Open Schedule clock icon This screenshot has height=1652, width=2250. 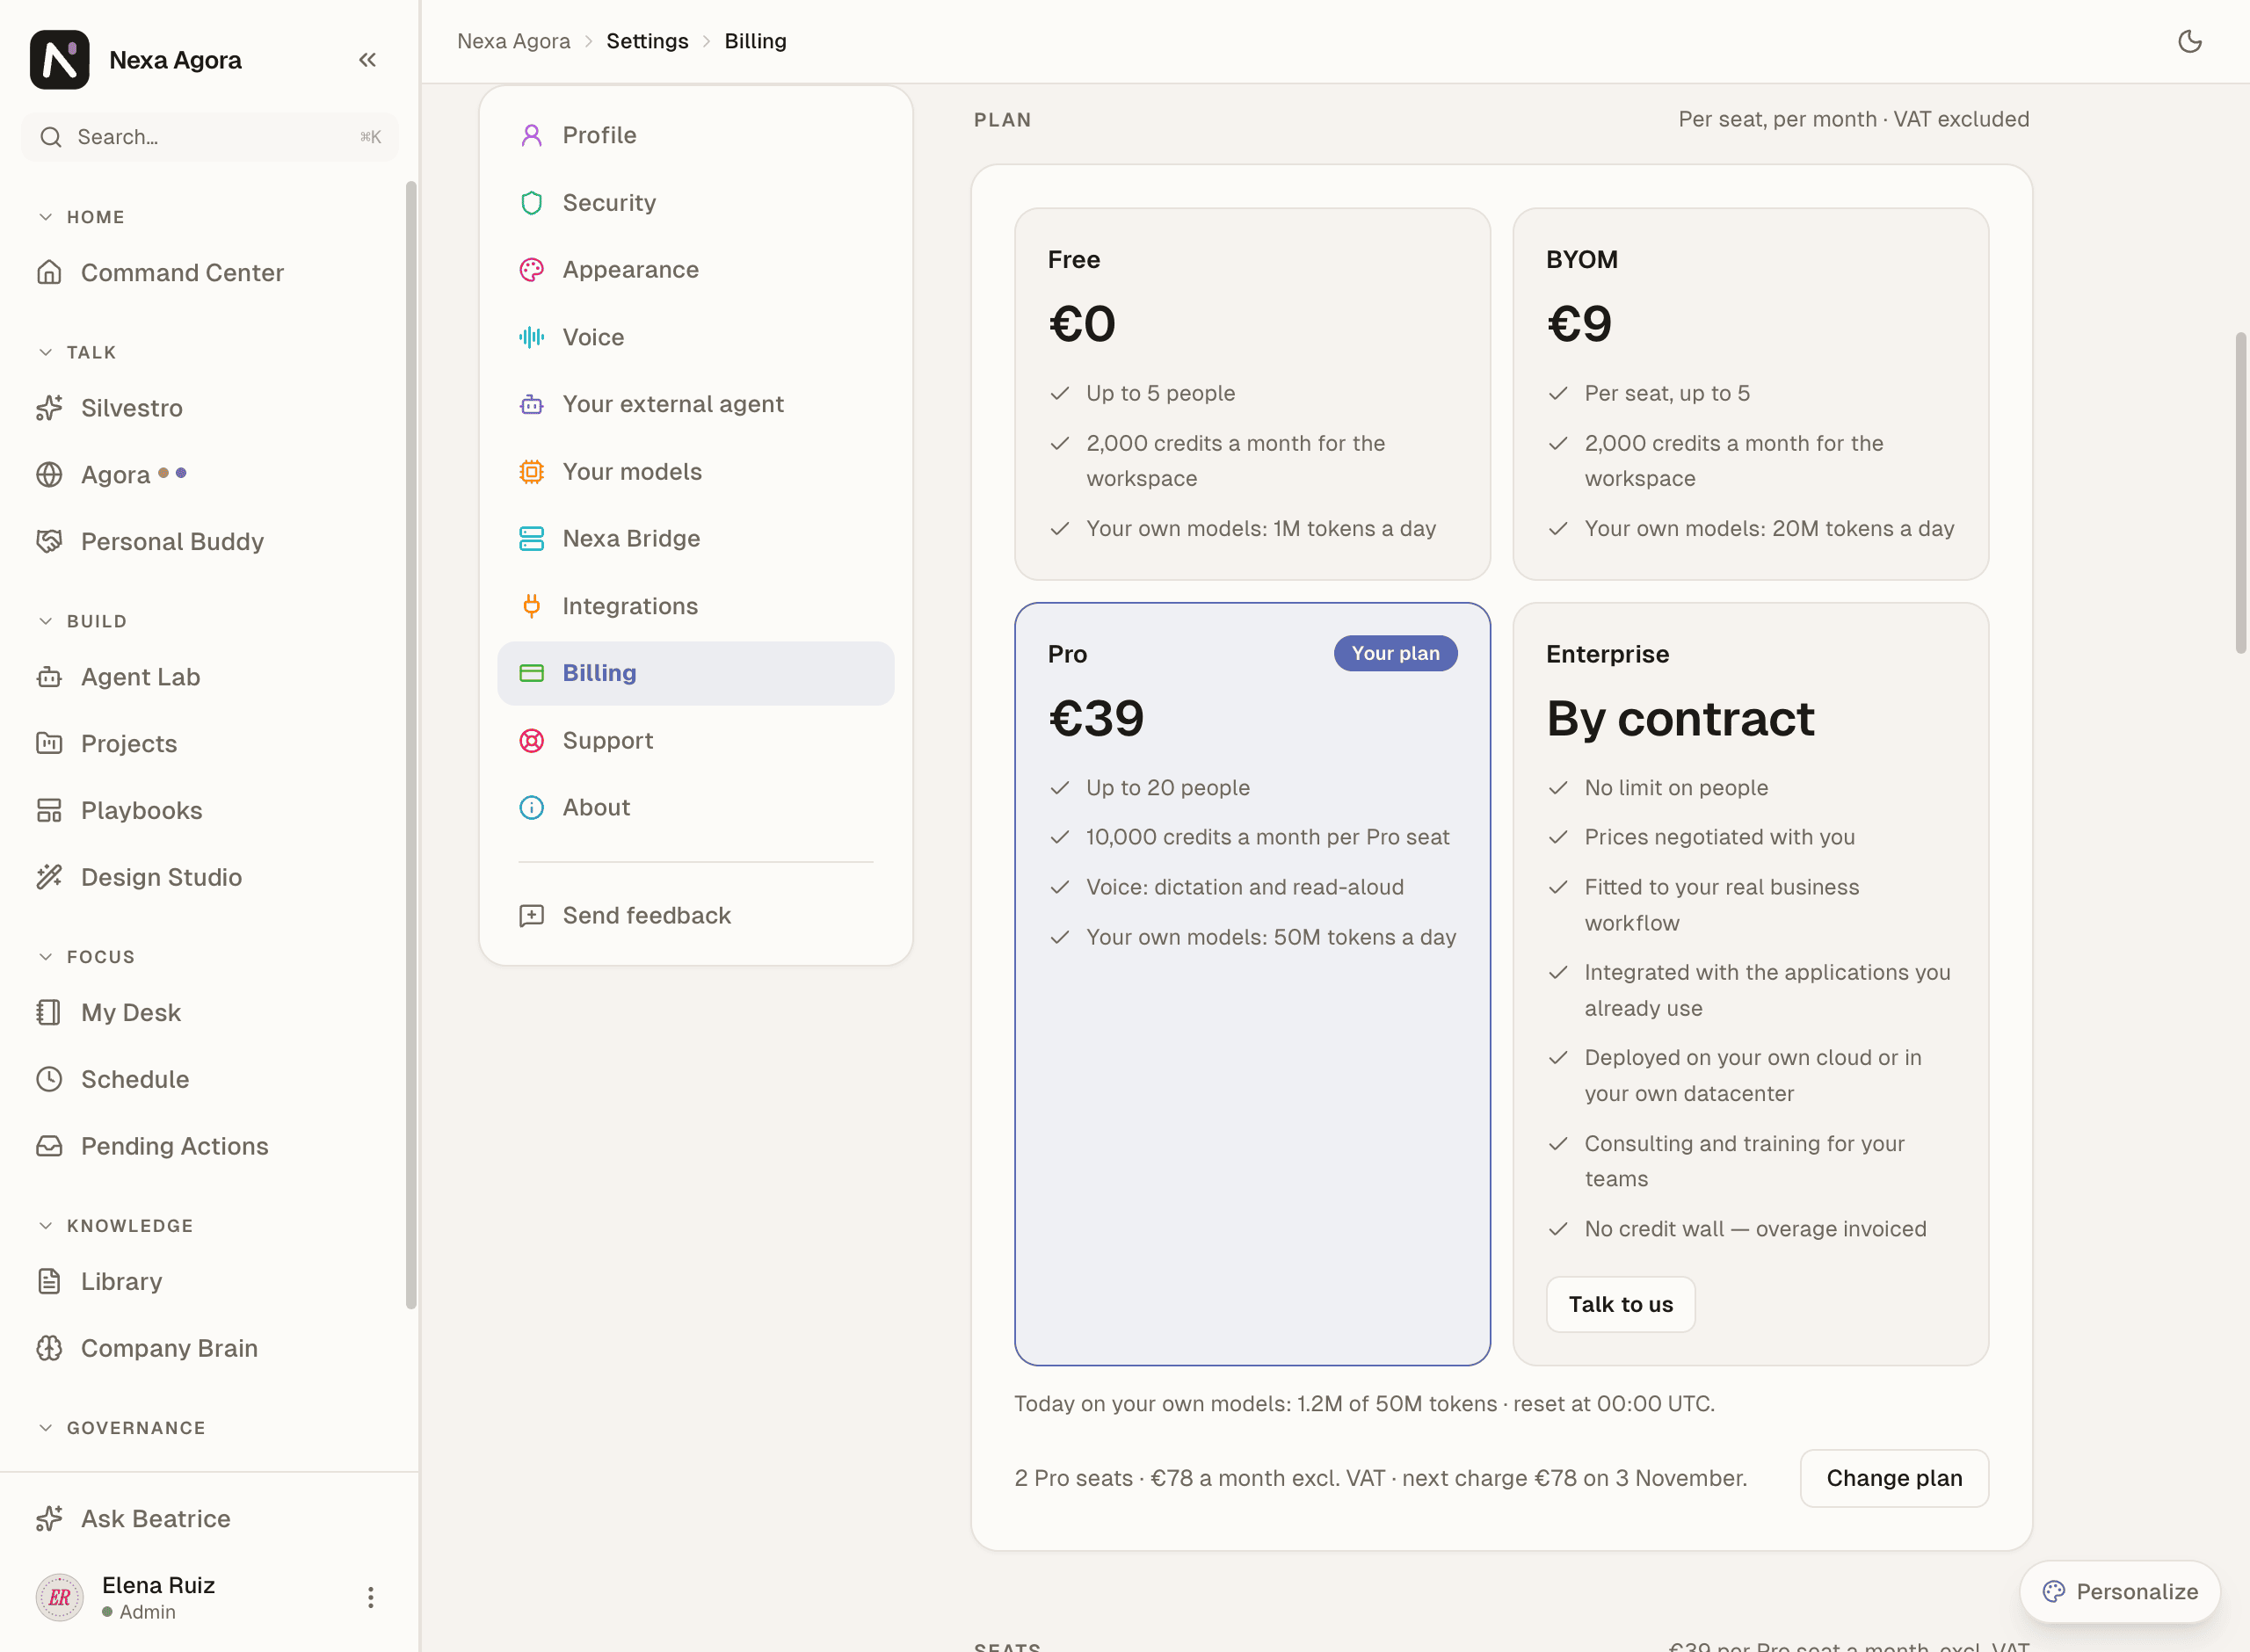pyautogui.click(x=49, y=1079)
